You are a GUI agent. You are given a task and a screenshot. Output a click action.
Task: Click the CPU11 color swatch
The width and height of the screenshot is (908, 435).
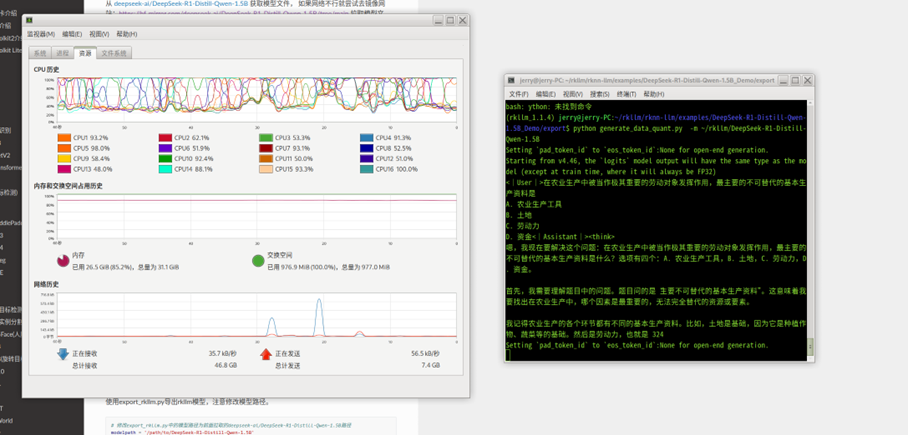point(266,159)
